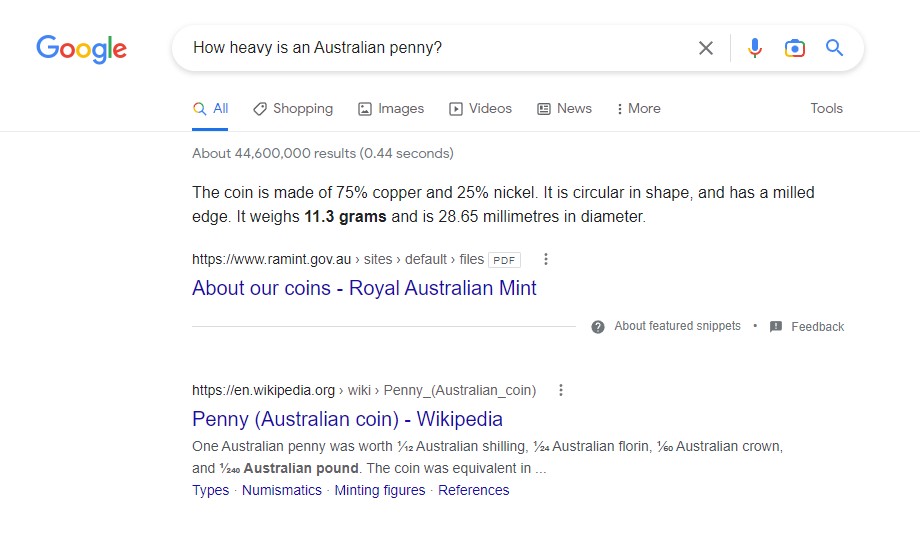Image resolution: width=920 pixels, height=534 pixels.
Task: Clear the search box with the X icon
Action: coord(706,48)
